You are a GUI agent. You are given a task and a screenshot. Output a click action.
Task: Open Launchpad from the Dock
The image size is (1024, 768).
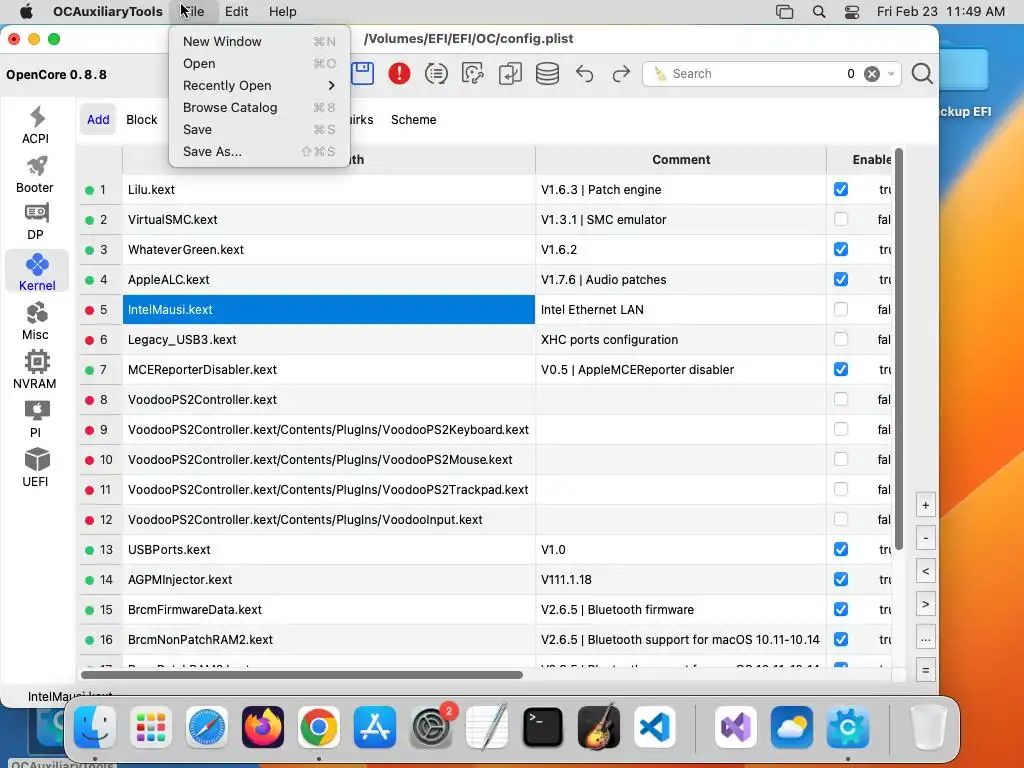click(151, 726)
